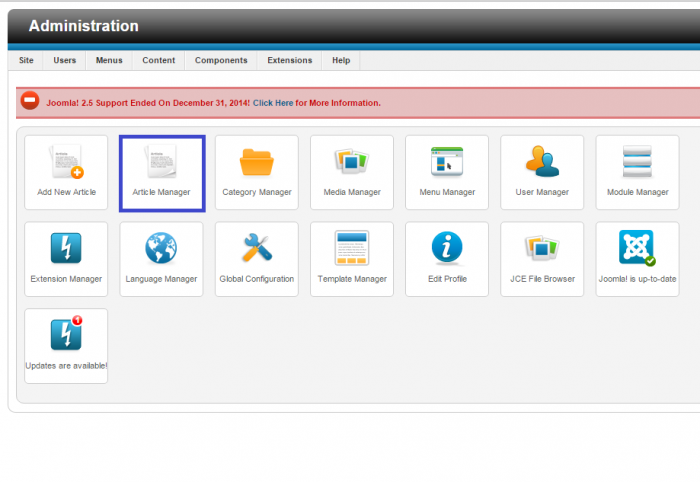Open the Content menu

tap(158, 60)
